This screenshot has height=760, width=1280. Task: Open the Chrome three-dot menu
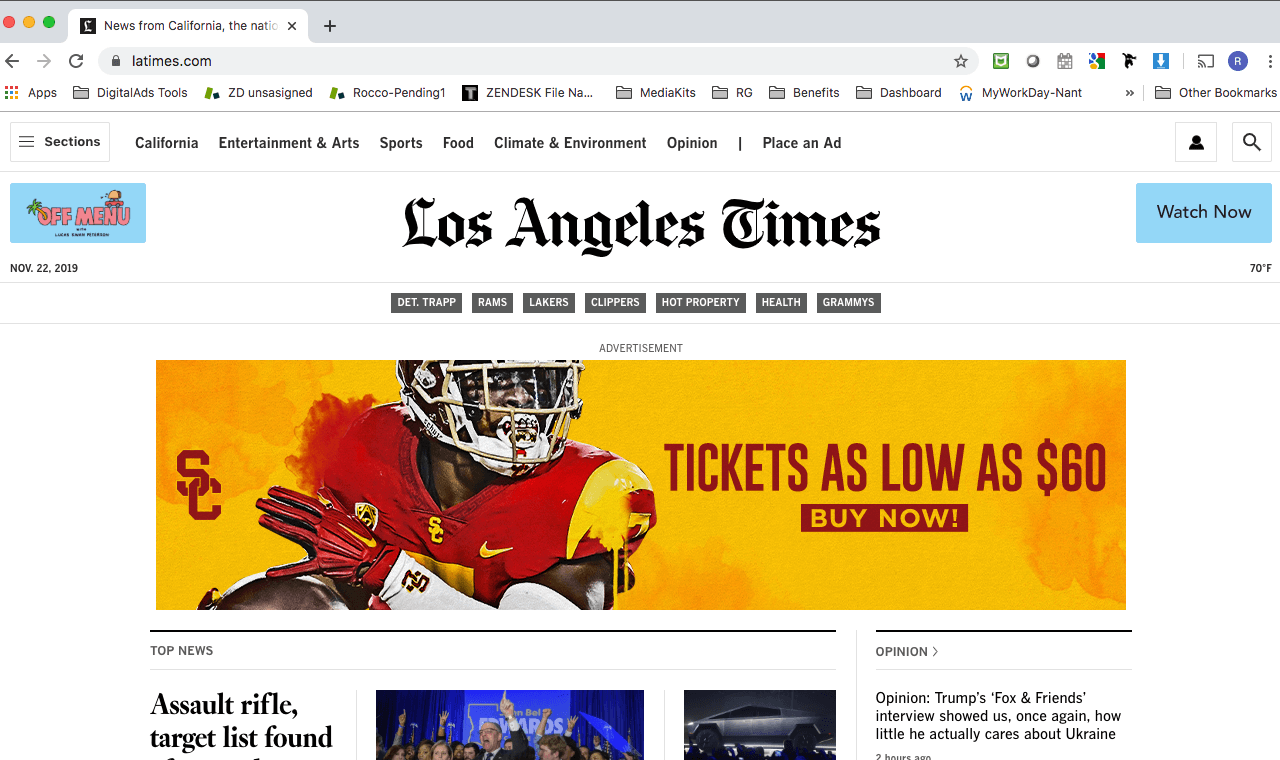[1270, 61]
